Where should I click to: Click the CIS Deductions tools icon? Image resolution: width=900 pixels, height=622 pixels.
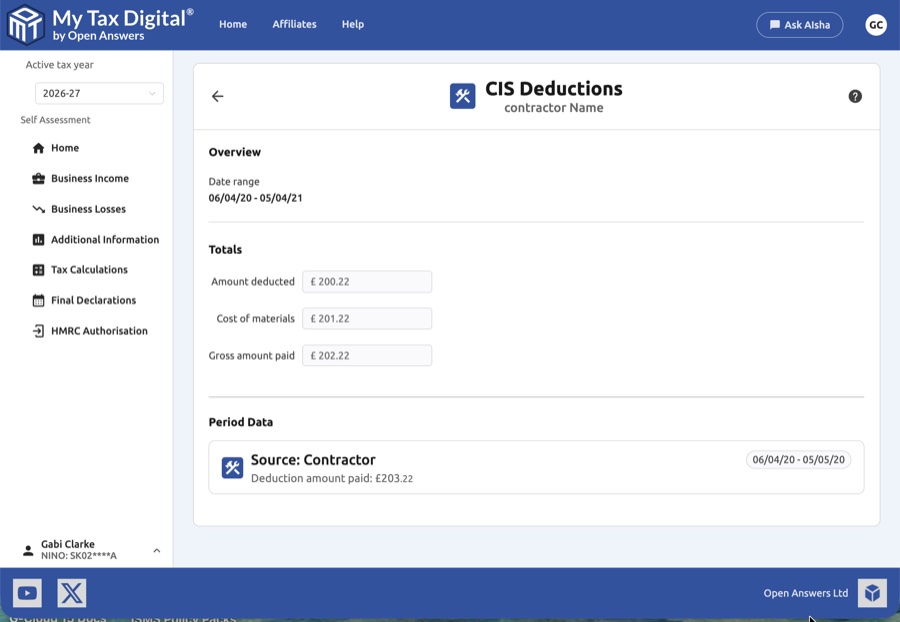coord(462,96)
